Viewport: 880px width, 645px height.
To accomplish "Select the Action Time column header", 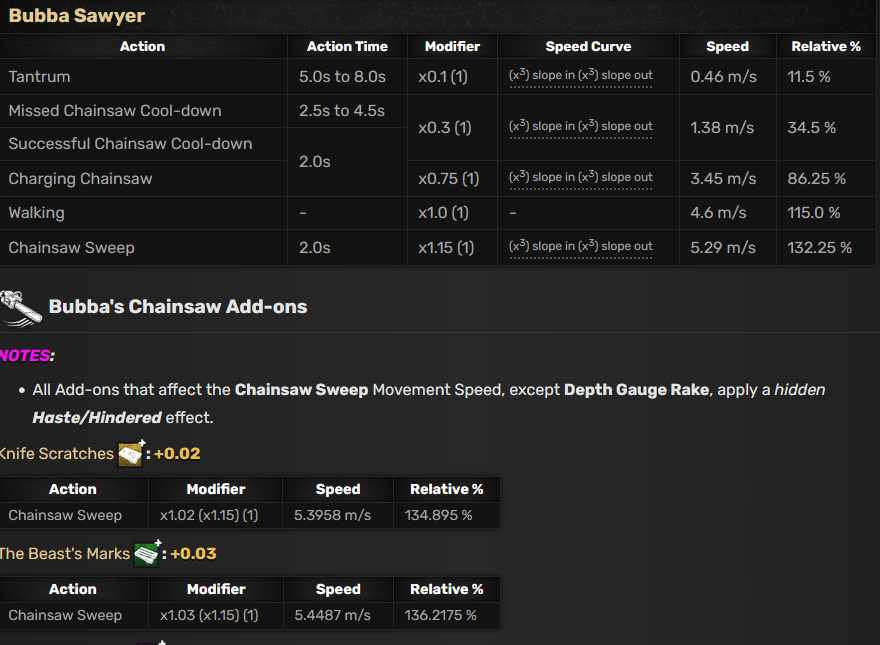I will (x=347, y=47).
